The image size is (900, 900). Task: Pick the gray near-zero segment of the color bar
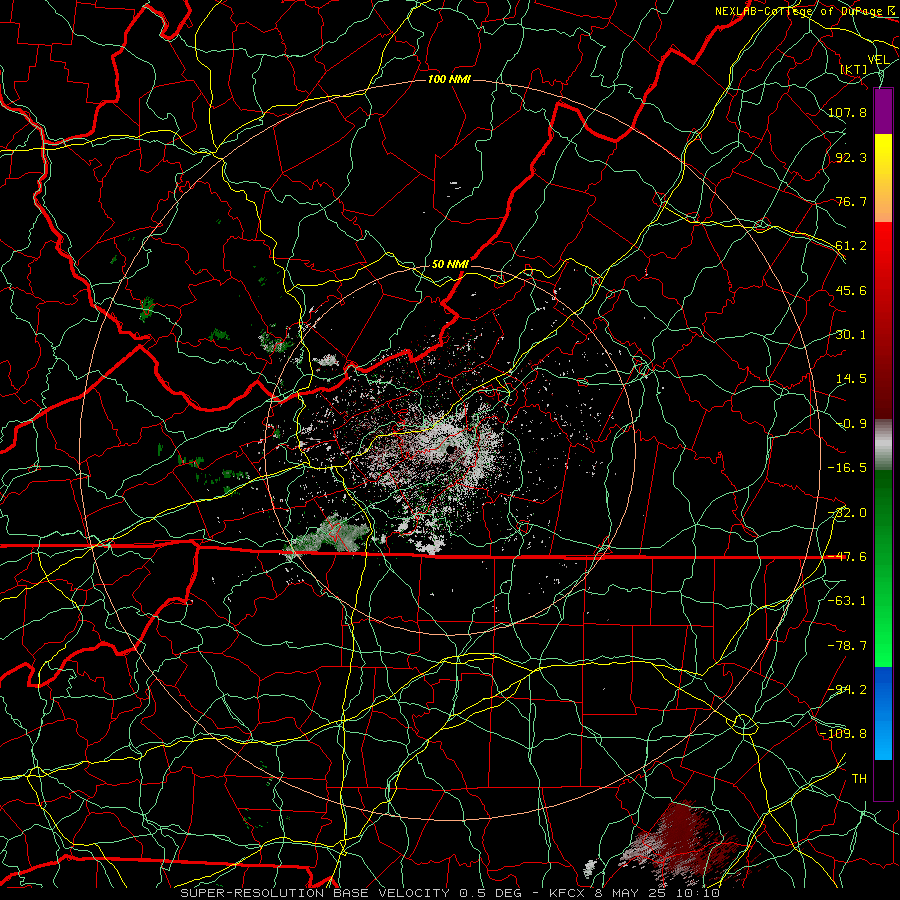point(883,445)
